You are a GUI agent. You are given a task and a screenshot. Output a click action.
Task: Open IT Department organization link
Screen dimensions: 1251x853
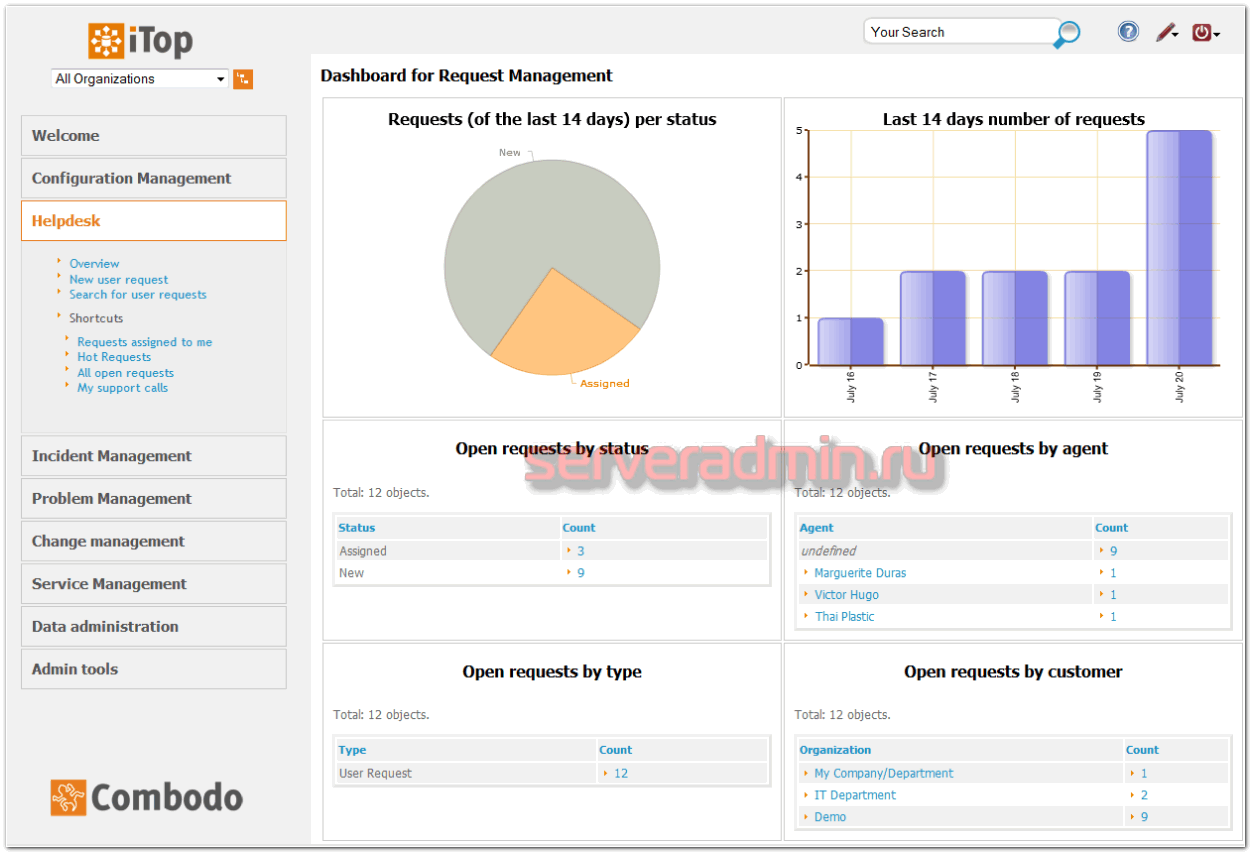click(x=855, y=795)
